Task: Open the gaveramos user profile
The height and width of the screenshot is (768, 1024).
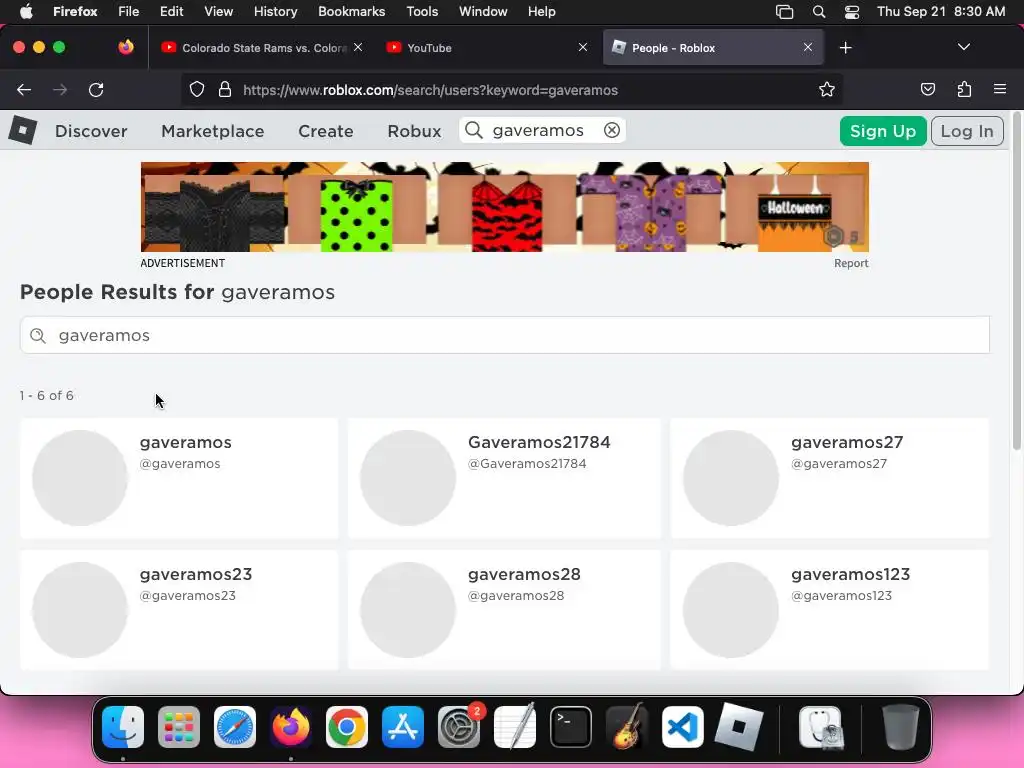Action: 179,478
